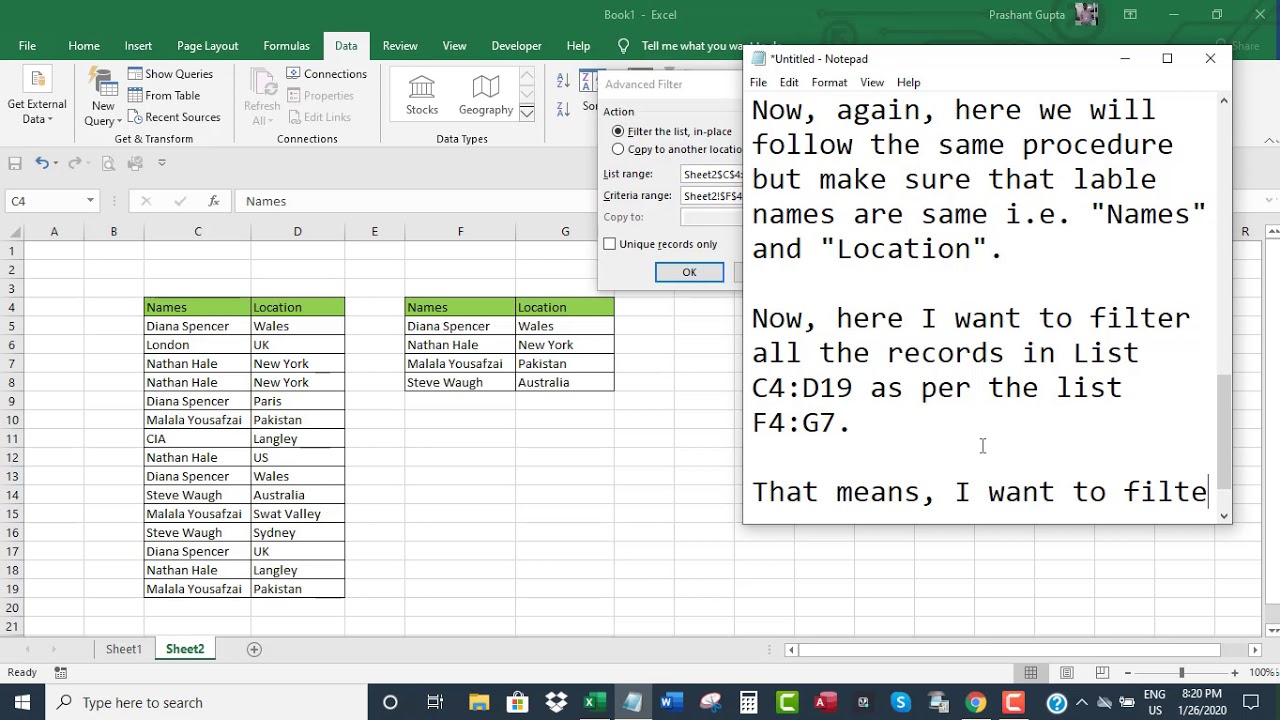Screen dimensions: 1280x720
Task: Expand the Data Types gallery more arrow
Action: (x=527, y=113)
